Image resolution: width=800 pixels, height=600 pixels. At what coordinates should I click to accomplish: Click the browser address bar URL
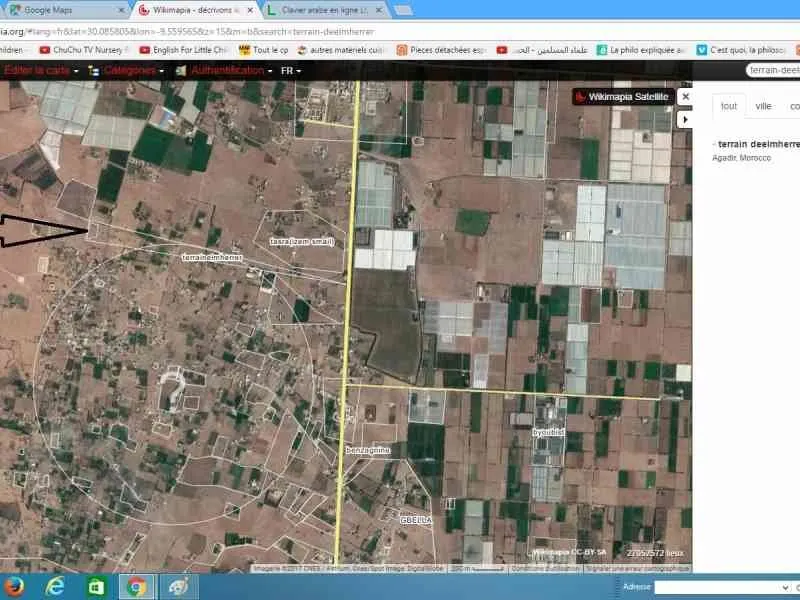pos(186,32)
